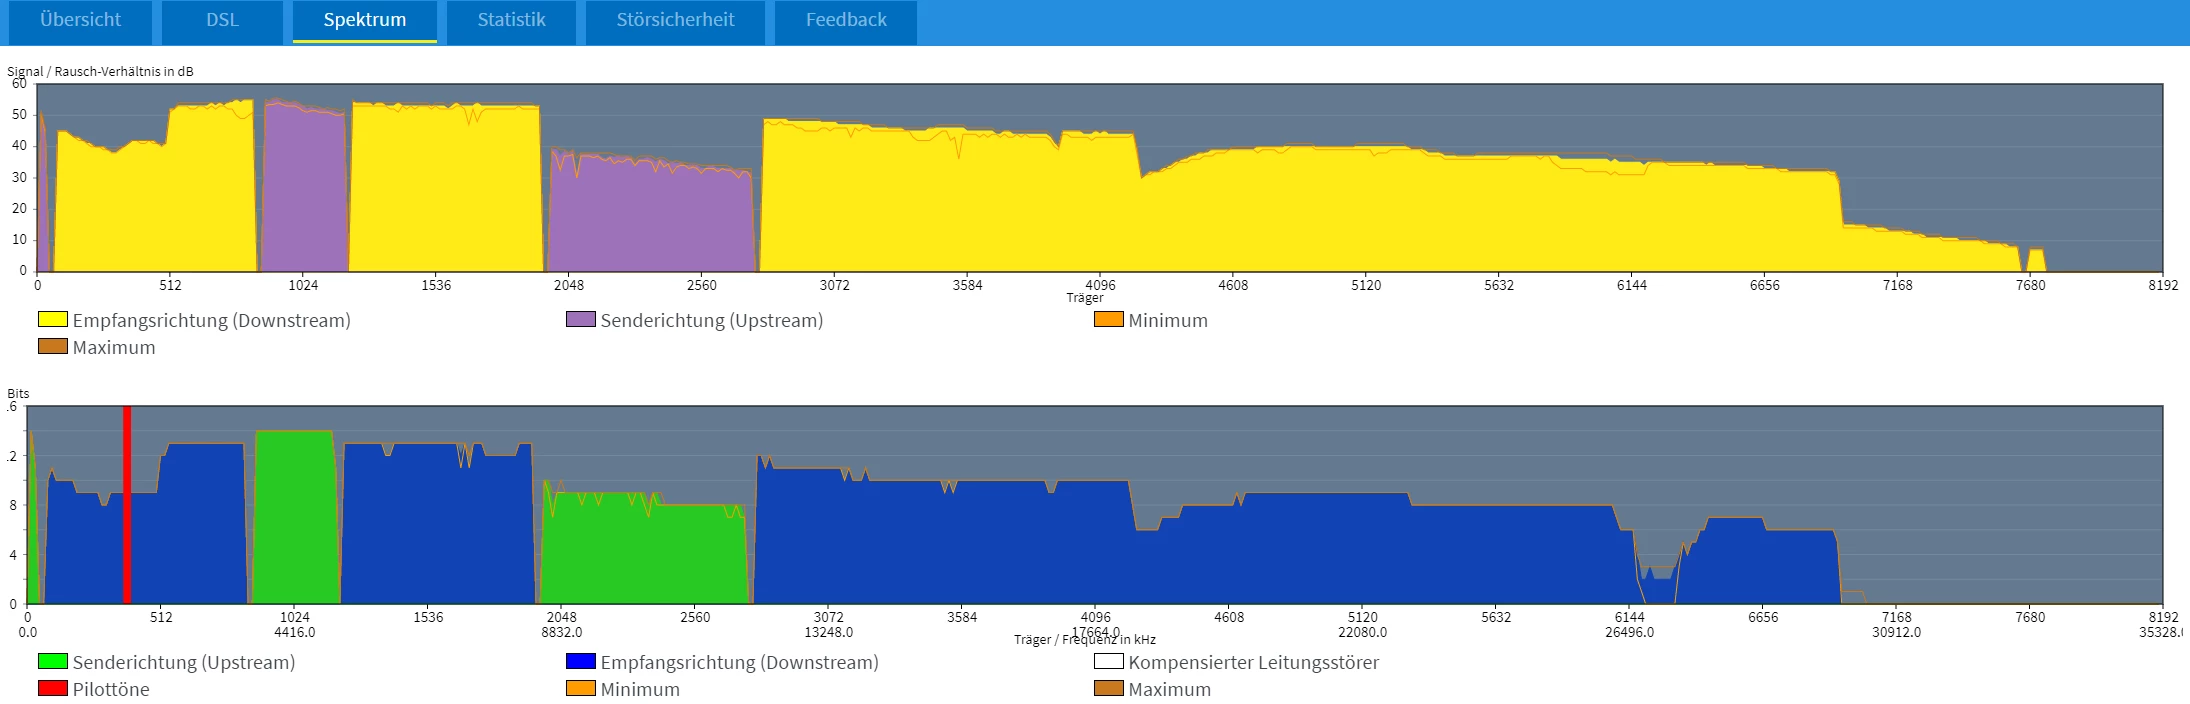Go to the Störsicherheit tab
Image resolution: width=2190 pixels, height=704 pixels.
pos(675,20)
